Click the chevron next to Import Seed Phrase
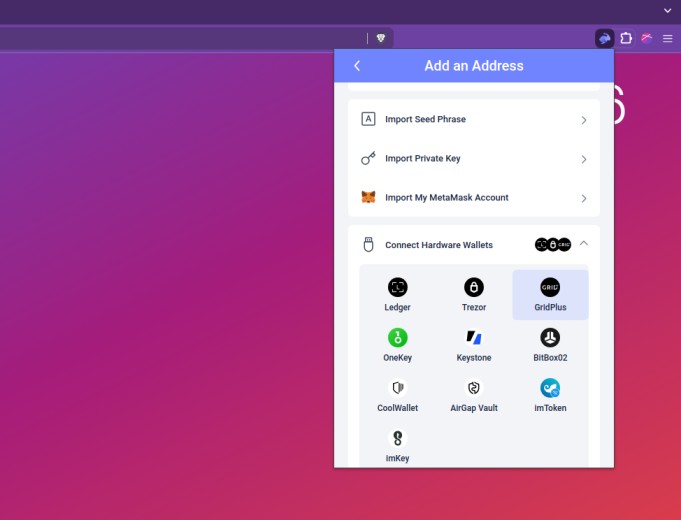Image resolution: width=681 pixels, height=520 pixels. (x=584, y=120)
